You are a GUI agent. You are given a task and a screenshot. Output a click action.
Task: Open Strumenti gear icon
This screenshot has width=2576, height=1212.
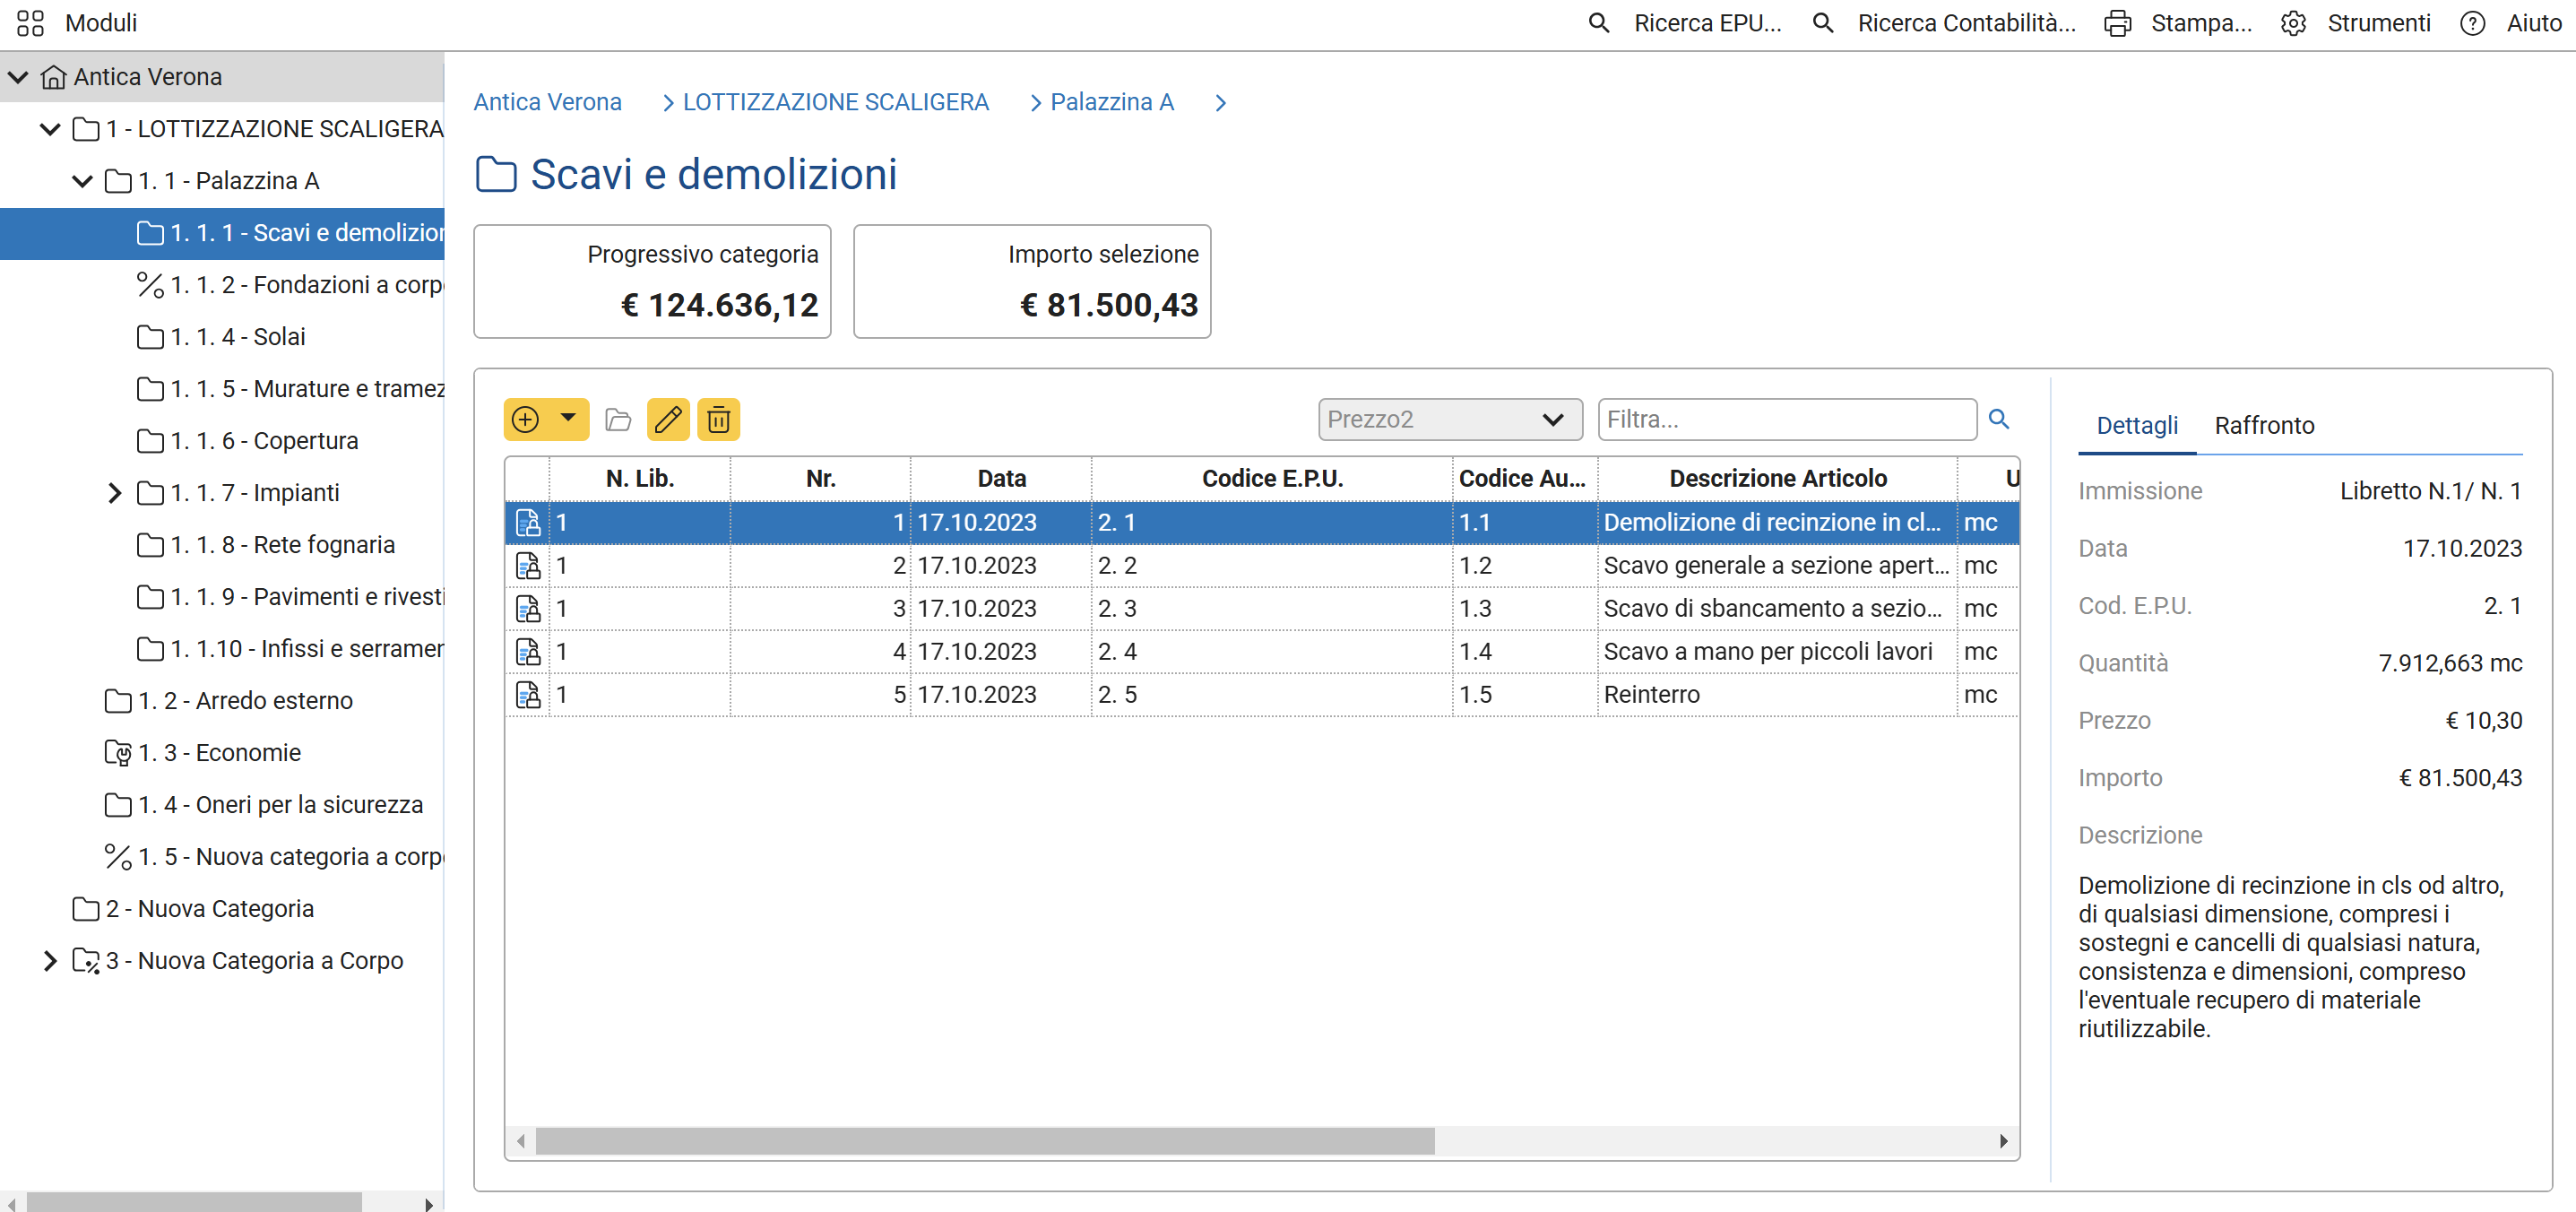2293,23
